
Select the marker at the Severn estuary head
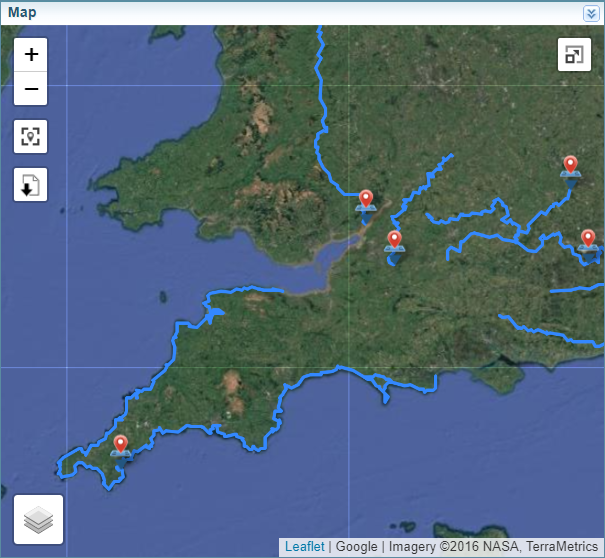[x=366, y=200]
